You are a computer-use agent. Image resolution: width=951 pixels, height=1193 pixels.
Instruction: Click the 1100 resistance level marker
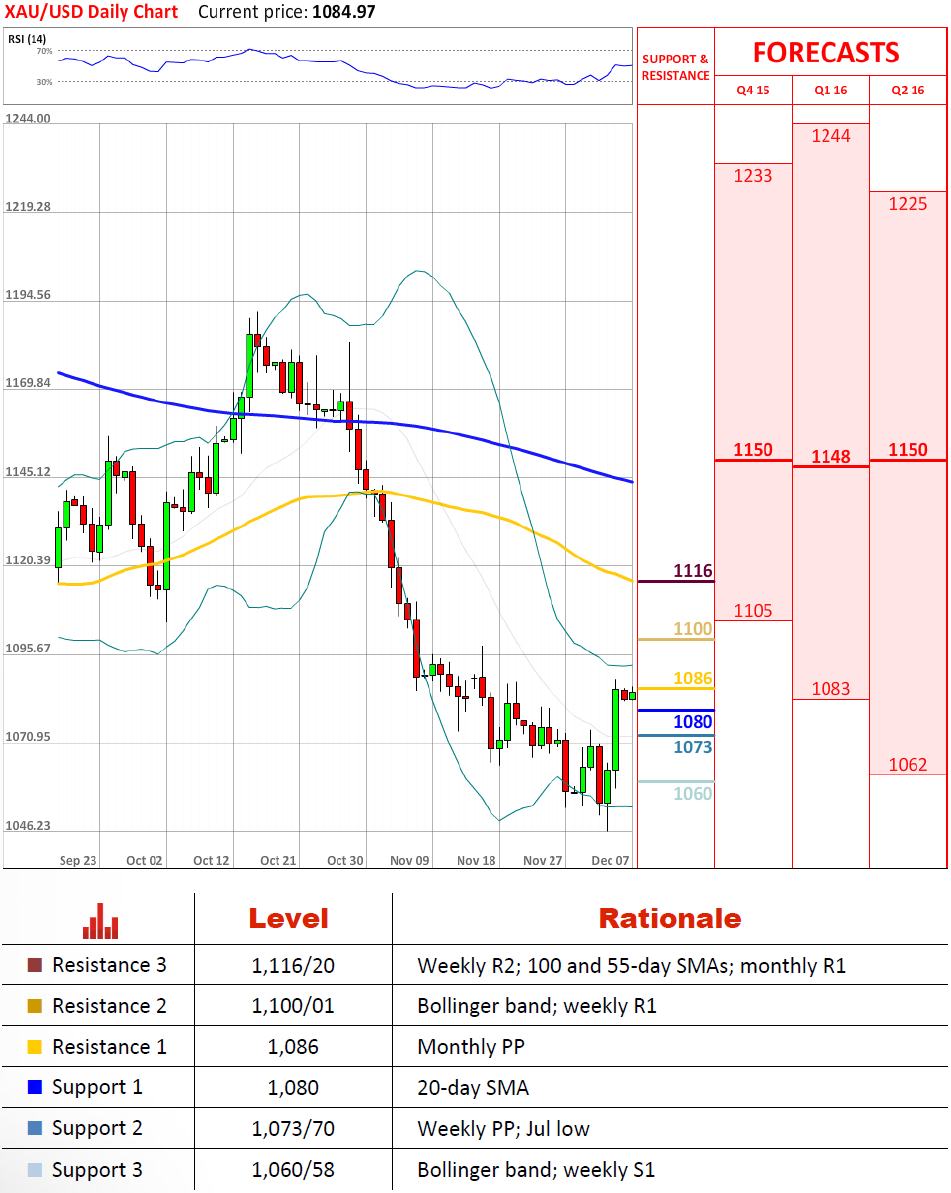[692, 628]
